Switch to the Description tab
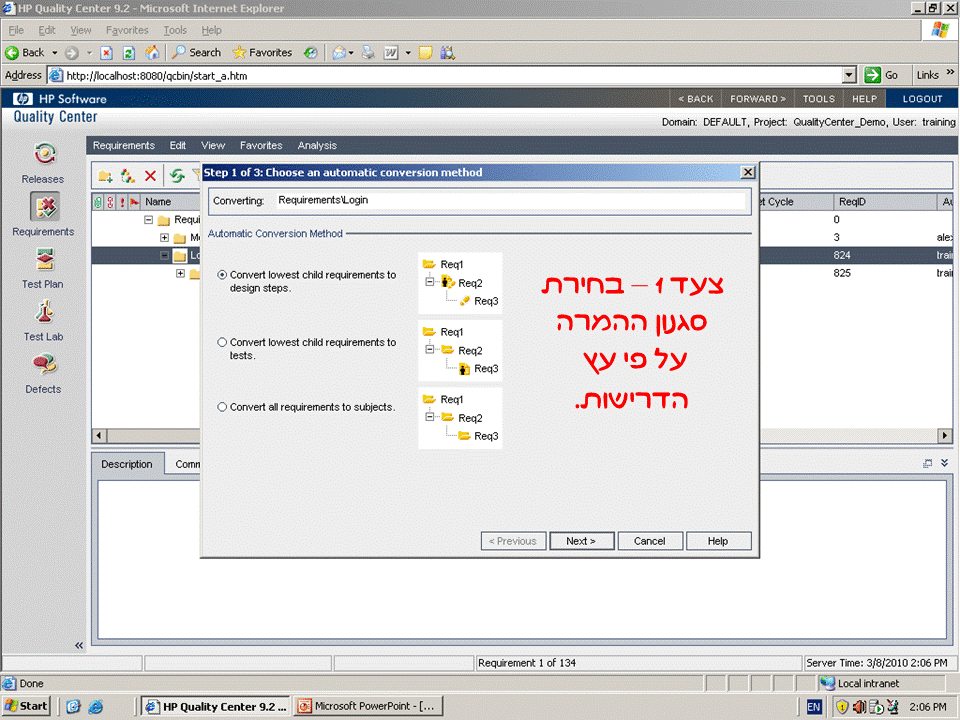This screenshot has width=960, height=720. 127,464
